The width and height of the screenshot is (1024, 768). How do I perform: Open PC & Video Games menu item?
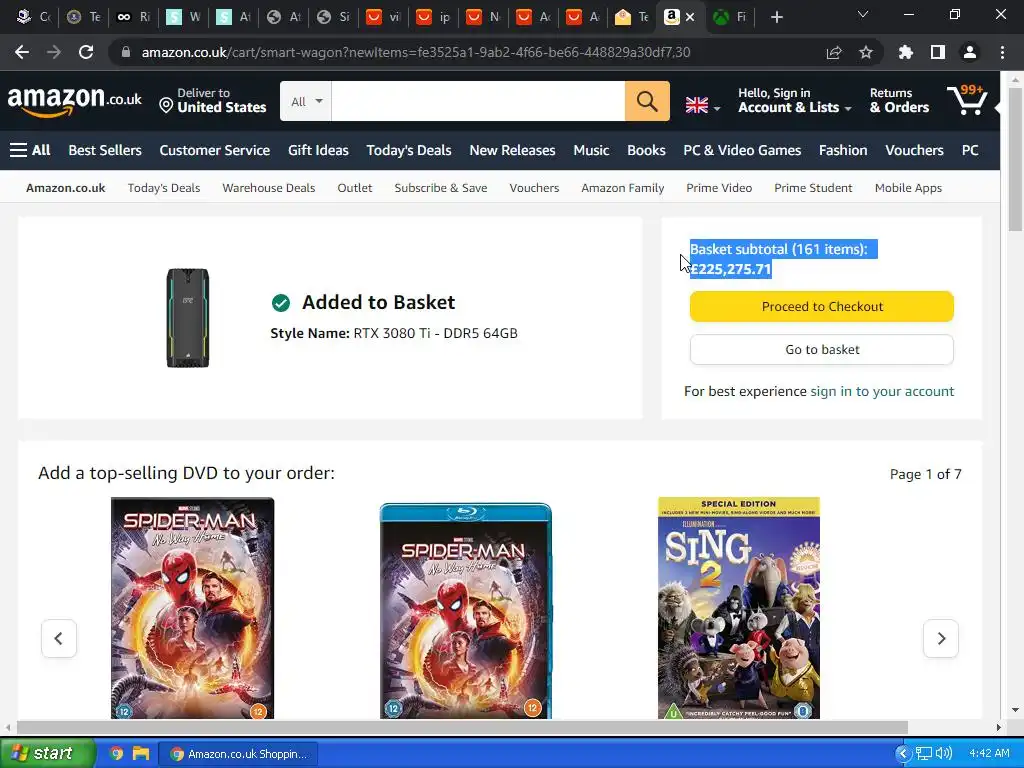pos(742,150)
